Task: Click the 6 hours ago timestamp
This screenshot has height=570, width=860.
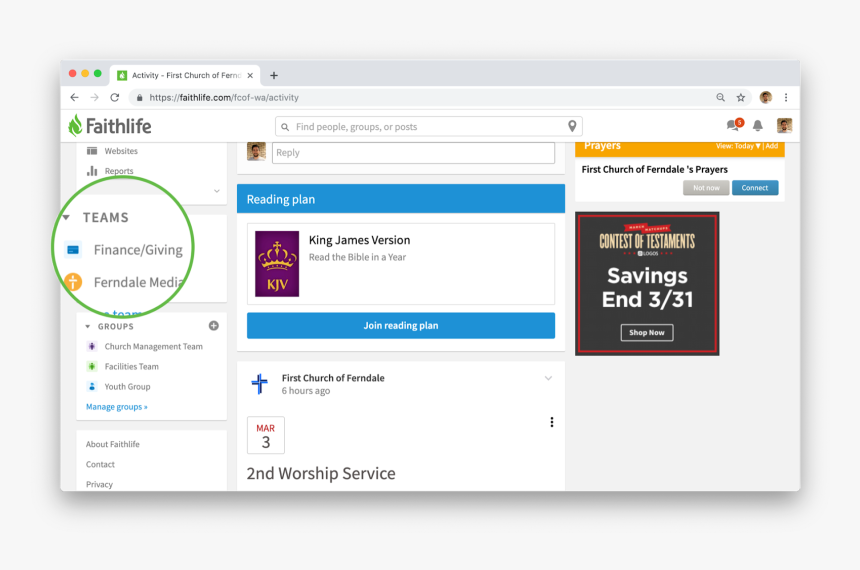Action: pos(305,391)
